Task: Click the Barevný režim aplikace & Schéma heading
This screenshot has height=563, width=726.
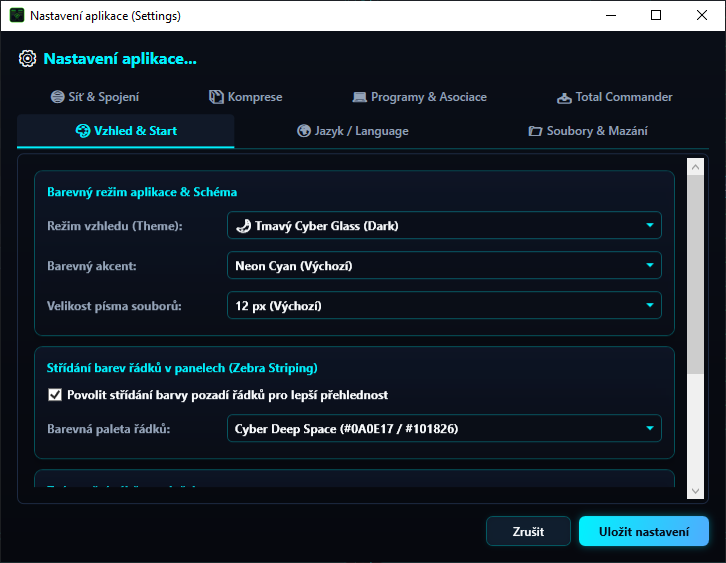Action: point(142,192)
